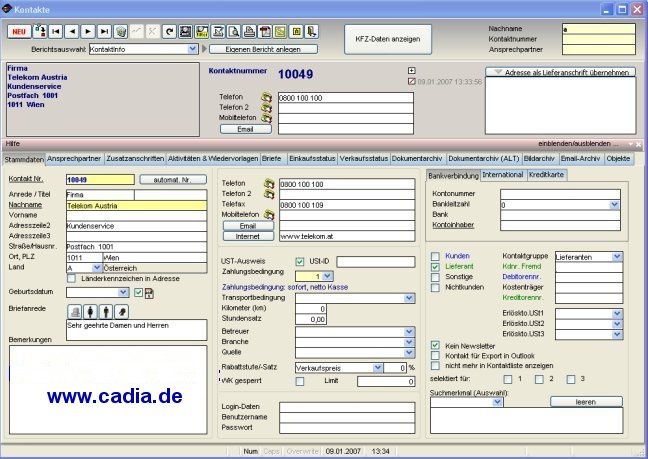Delete record with the trash bin icon
The image size is (648, 459).
click(121, 32)
